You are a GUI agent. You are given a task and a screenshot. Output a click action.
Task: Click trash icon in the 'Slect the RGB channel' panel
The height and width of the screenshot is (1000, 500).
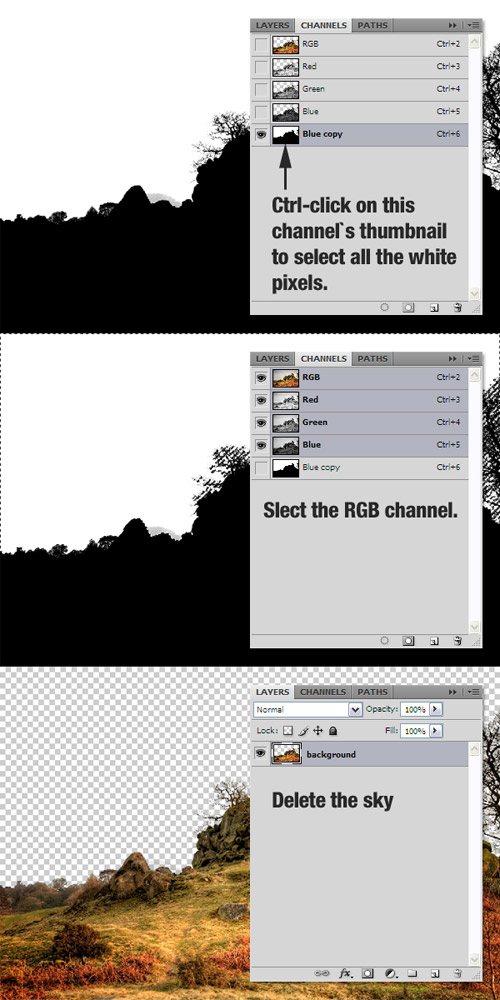click(457, 640)
